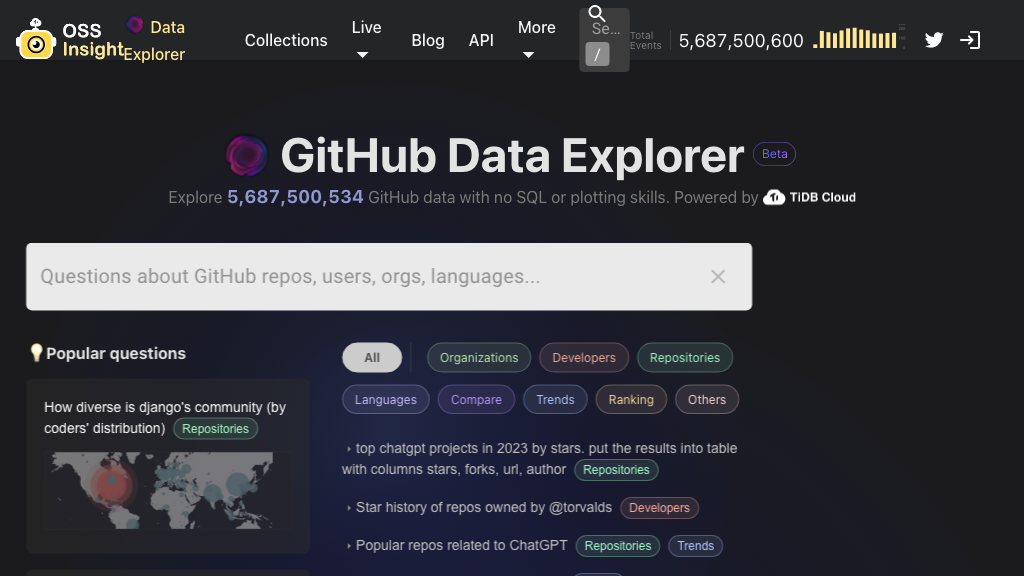The image size is (1024, 576).
Task: Open the Collections menu item
Action: (x=286, y=40)
